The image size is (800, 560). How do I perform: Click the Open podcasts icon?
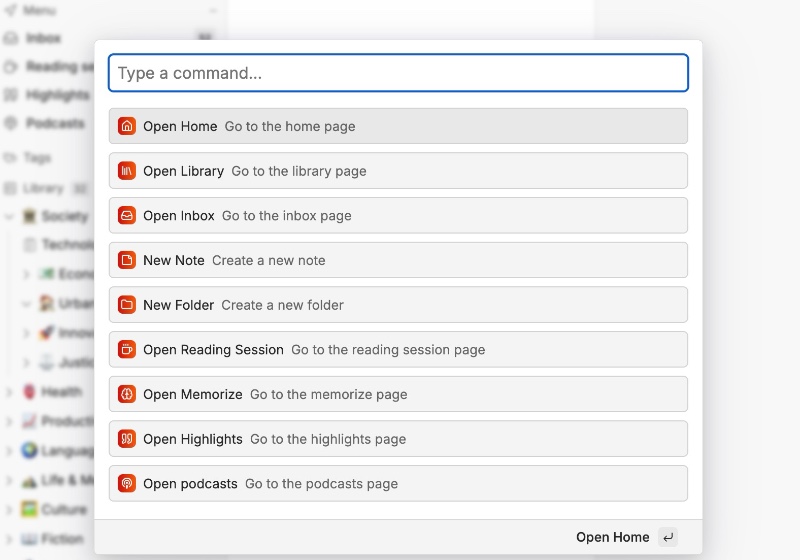pos(127,483)
